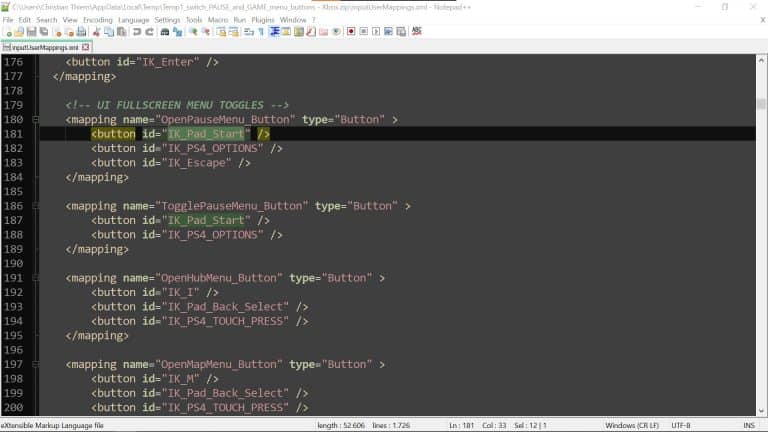
Task: Click the spell check ABC icon
Action: pyautogui.click(x=416, y=32)
